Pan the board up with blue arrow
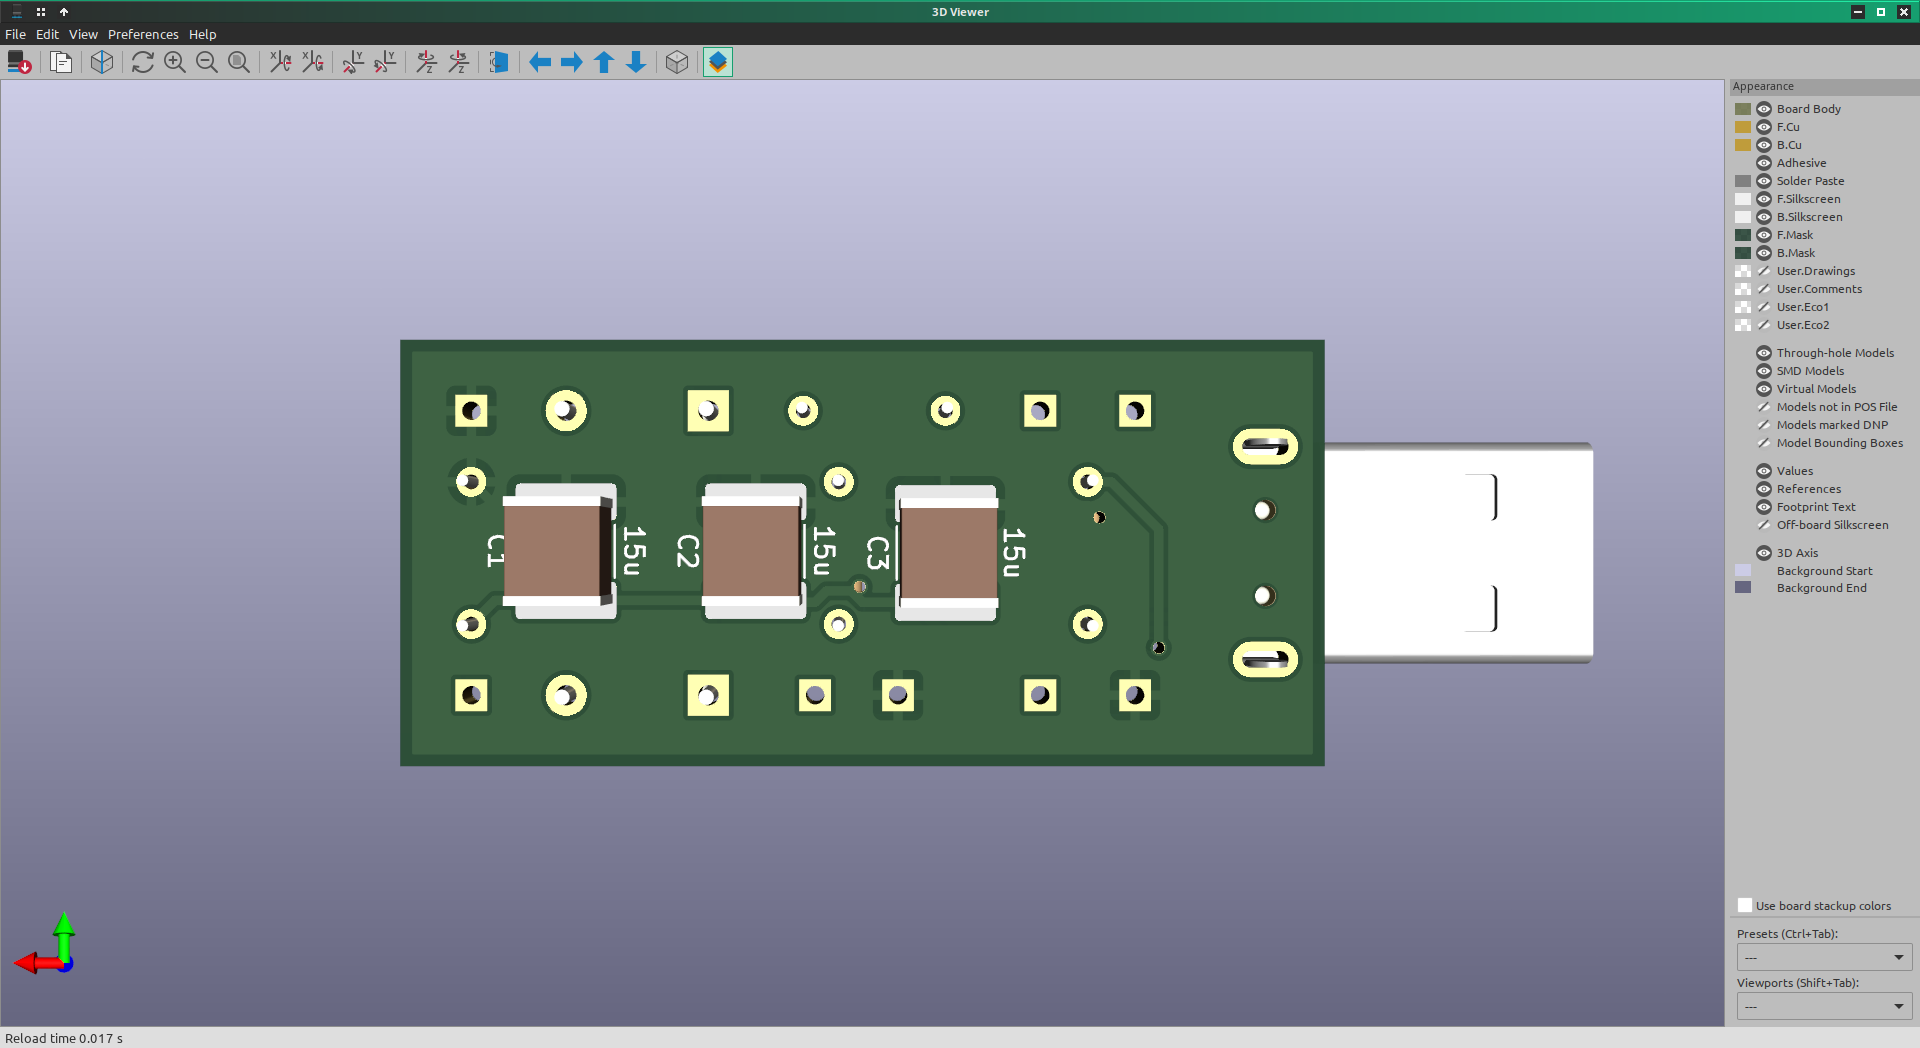The height and width of the screenshot is (1048, 1920). coord(604,62)
